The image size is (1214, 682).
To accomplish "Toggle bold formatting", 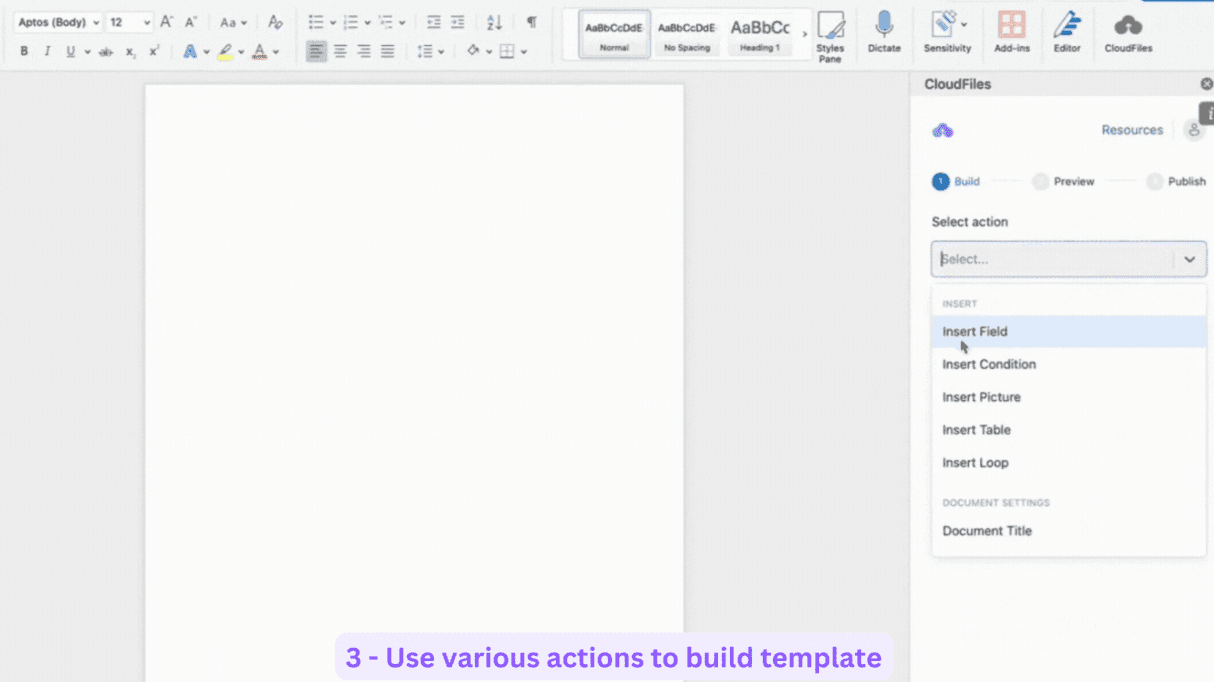I will pyautogui.click(x=24, y=52).
